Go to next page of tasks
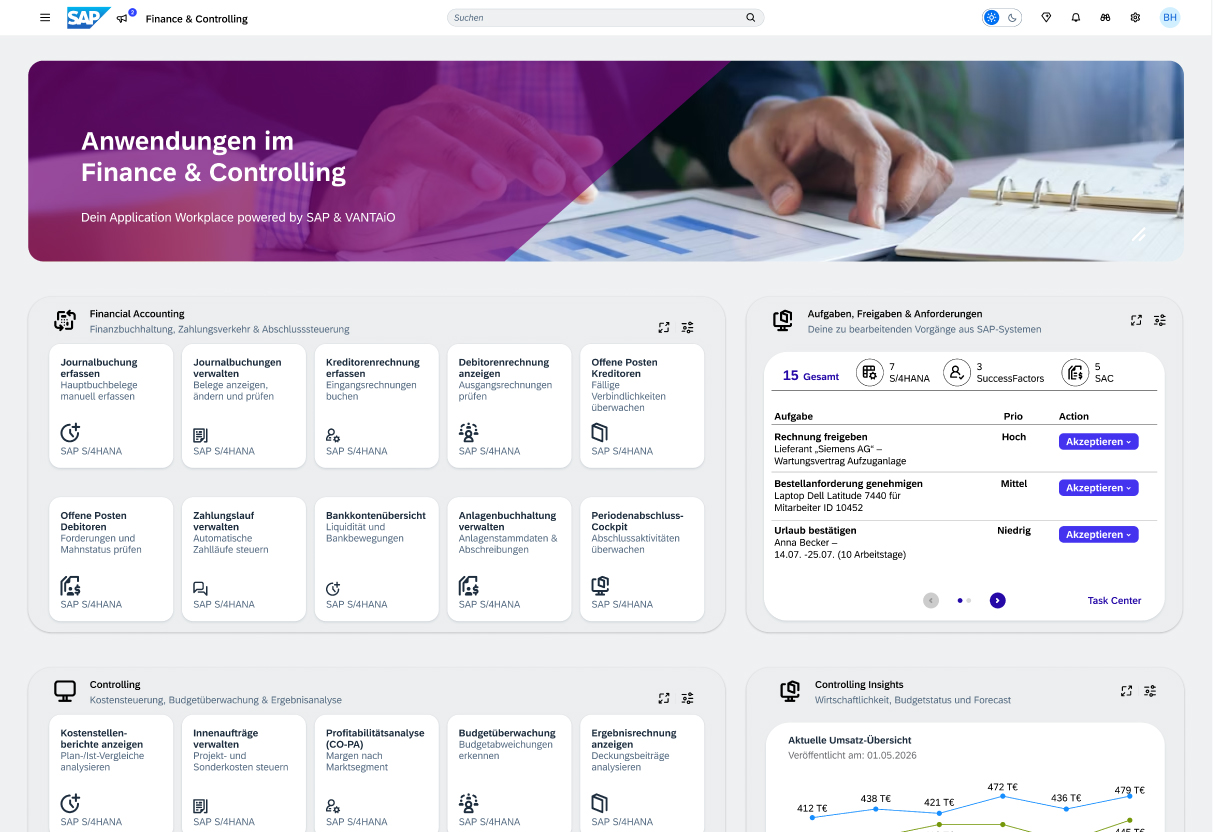This screenshot has width=1213, height=832. 997,601
